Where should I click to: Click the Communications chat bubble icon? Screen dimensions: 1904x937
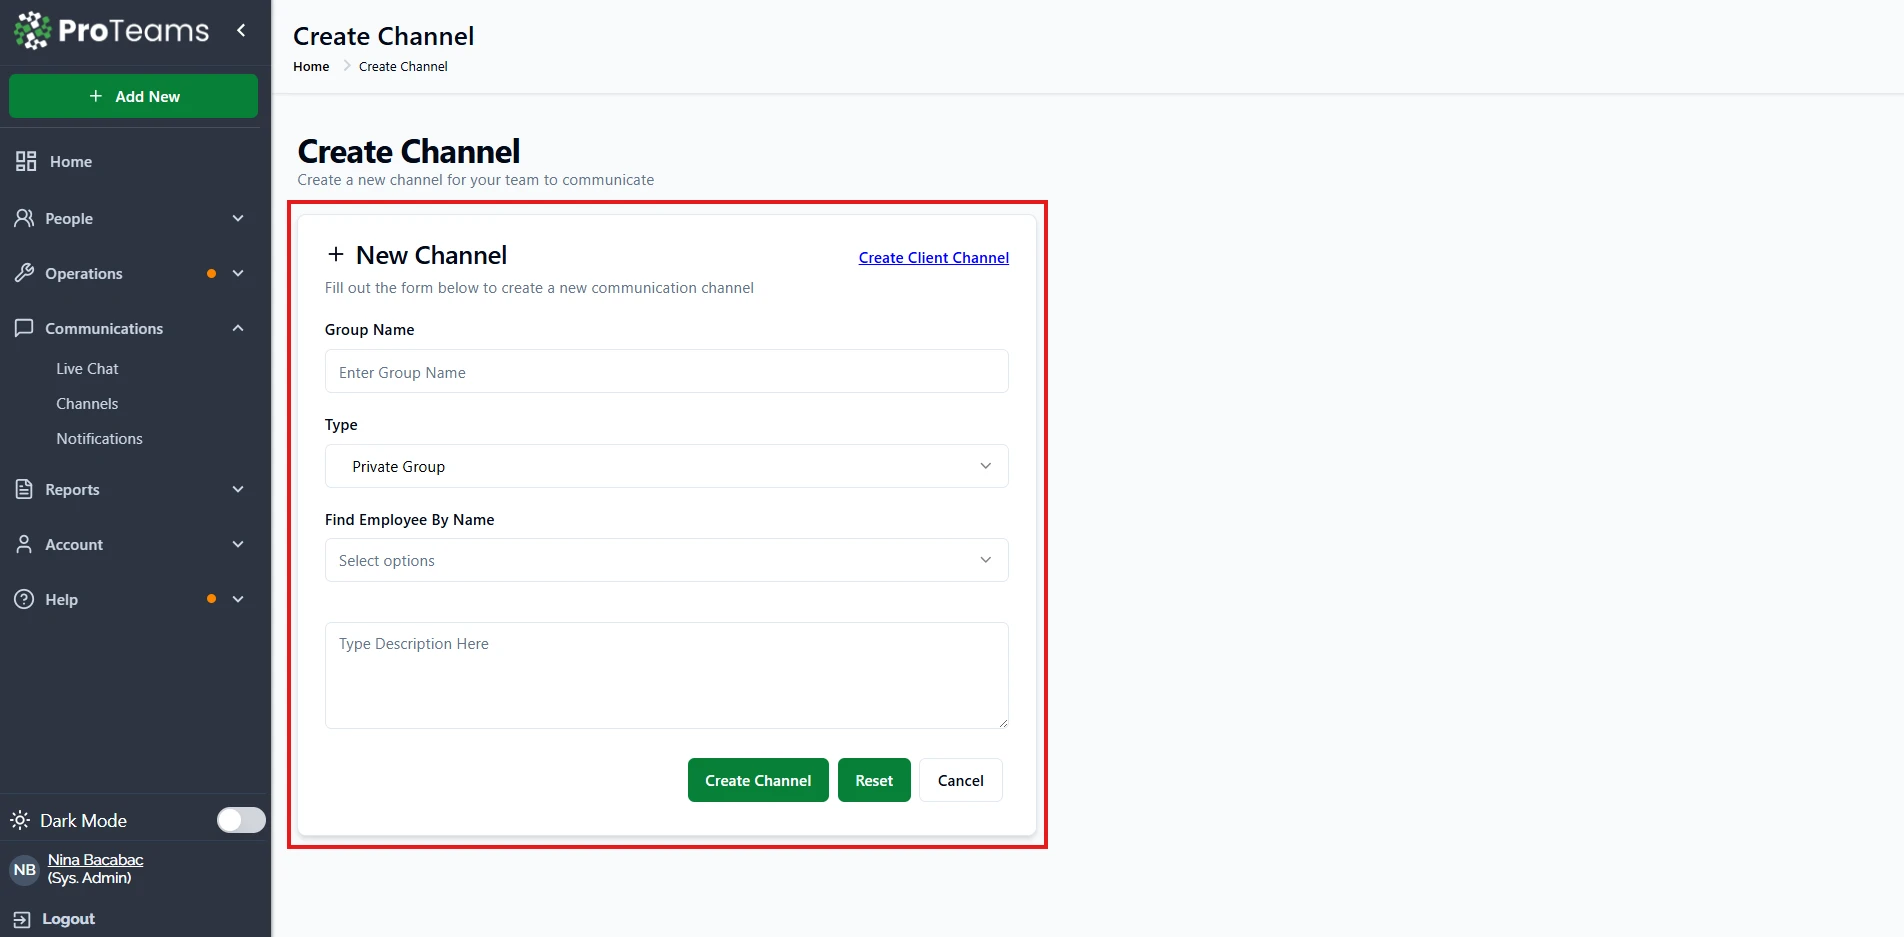pyautogui.click(x=25, y=328)
